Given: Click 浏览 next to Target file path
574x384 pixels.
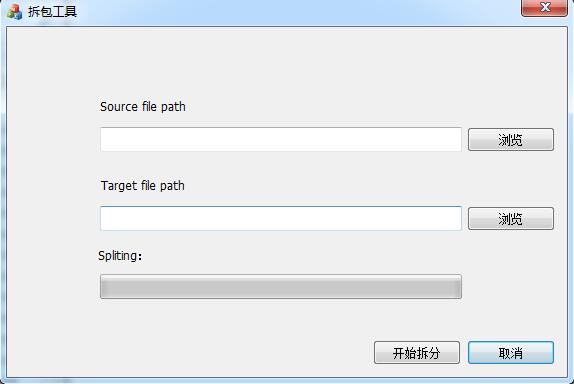Looking at the screenshot, I should [511, 219].
